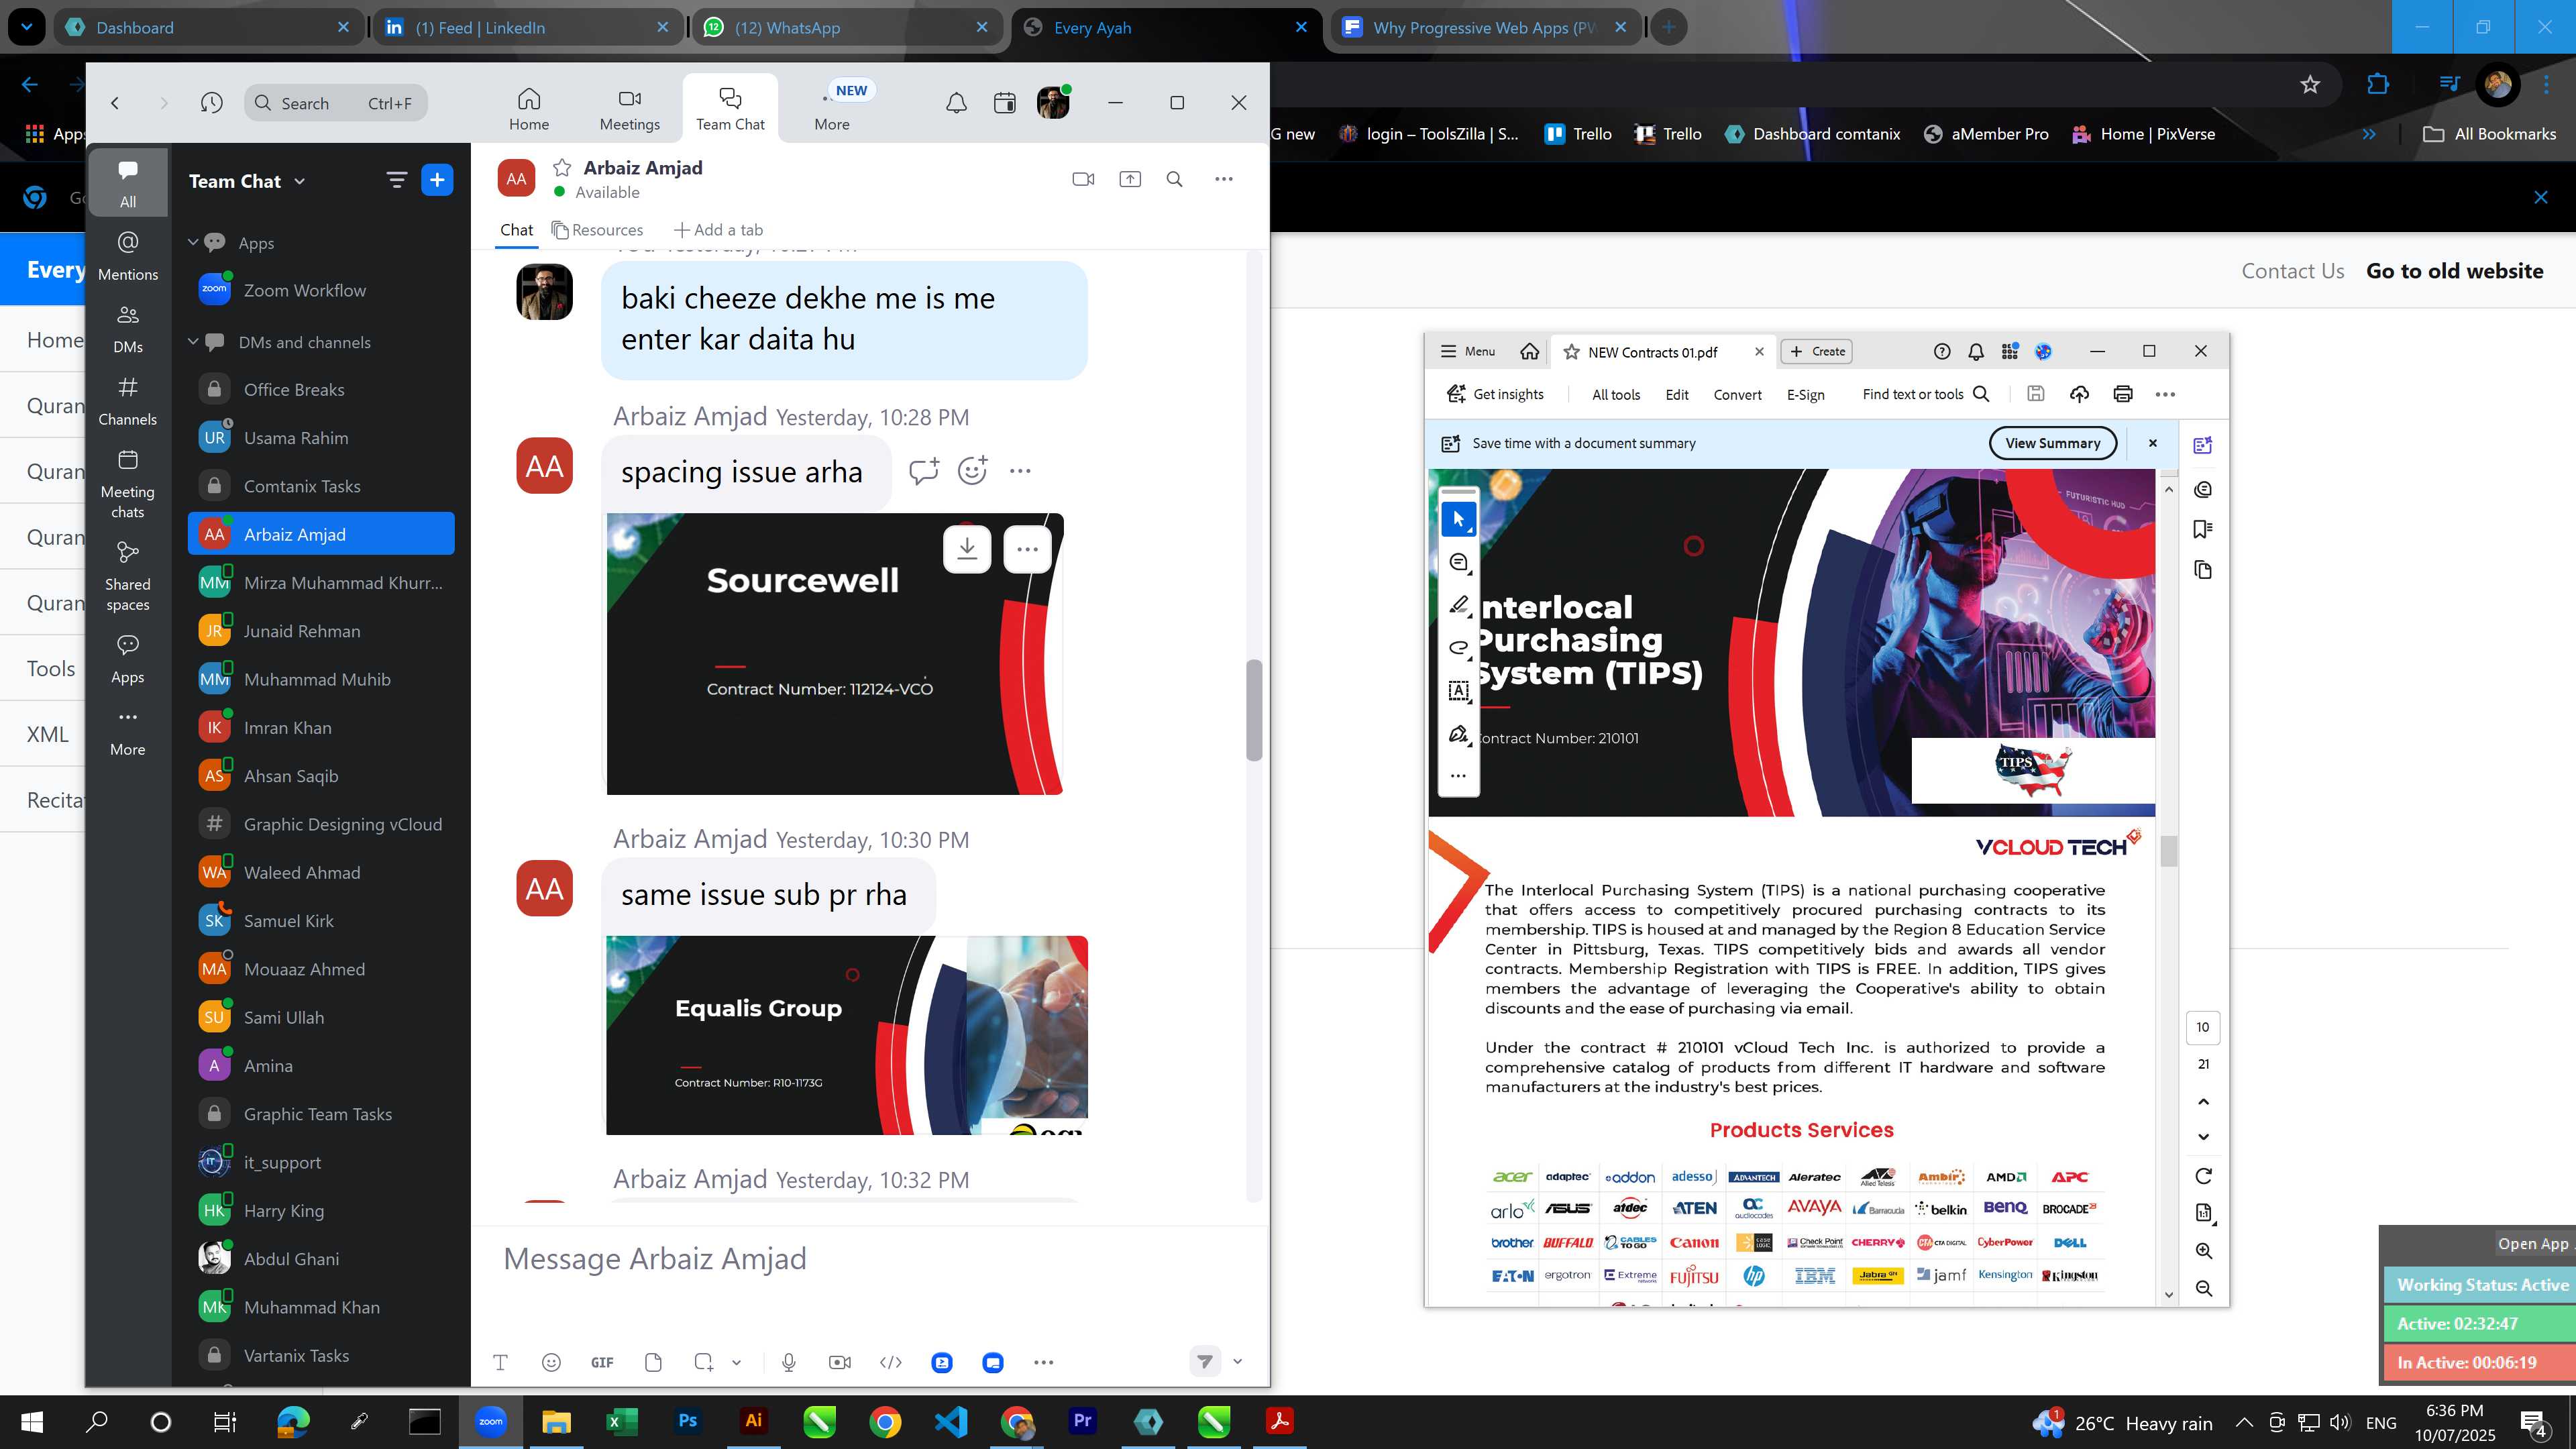Rotate the PDF view clockwise
Image resolution: width=2576 pixels, height=1449 pixels.
[x=2203, y=1176]
